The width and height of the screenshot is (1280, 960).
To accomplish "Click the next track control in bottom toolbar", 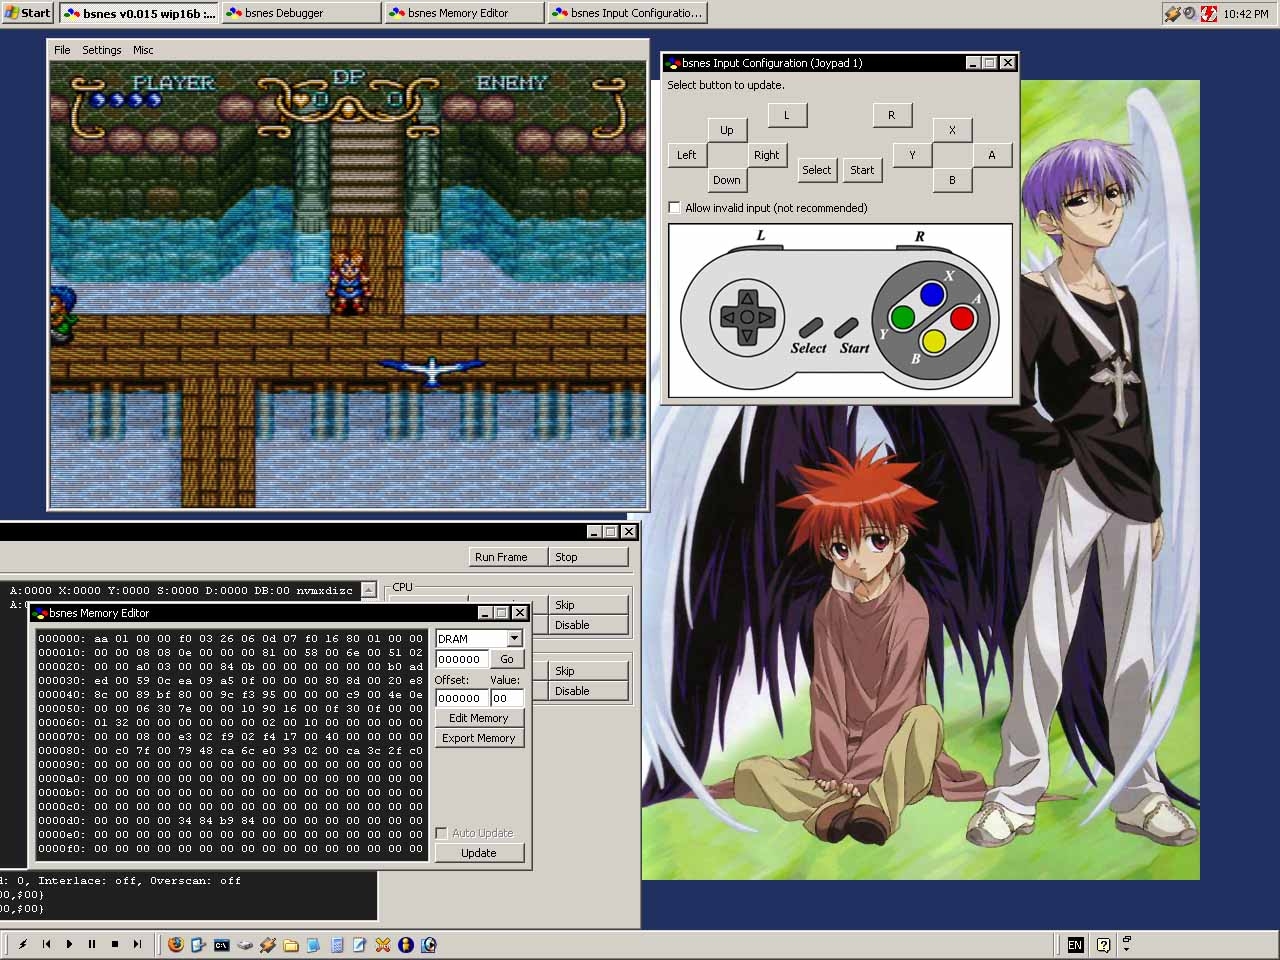I will coord(138,944).
